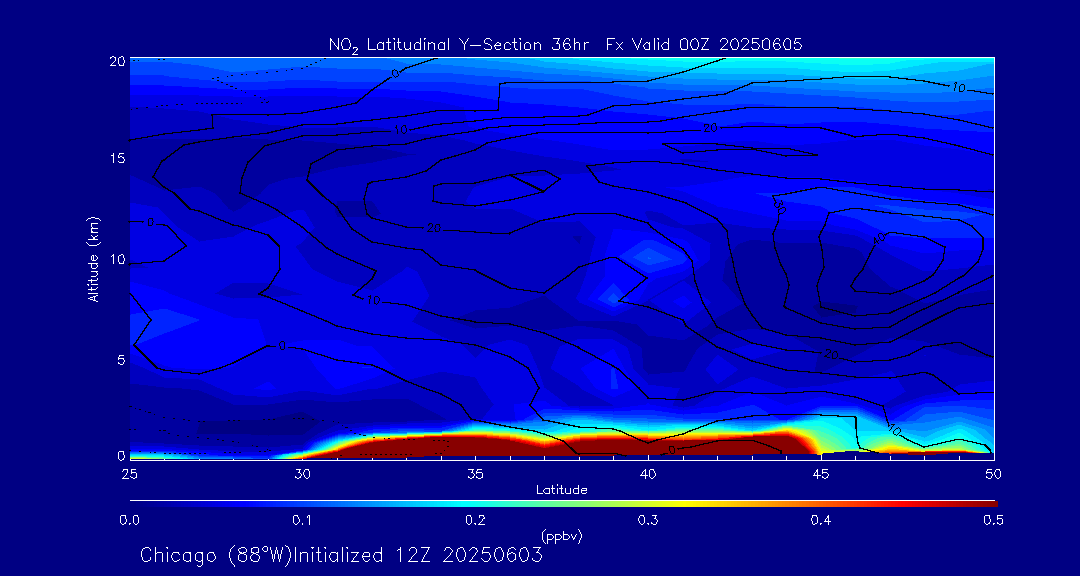Click the contour line label '40' inside the plot

click(880, 238)
